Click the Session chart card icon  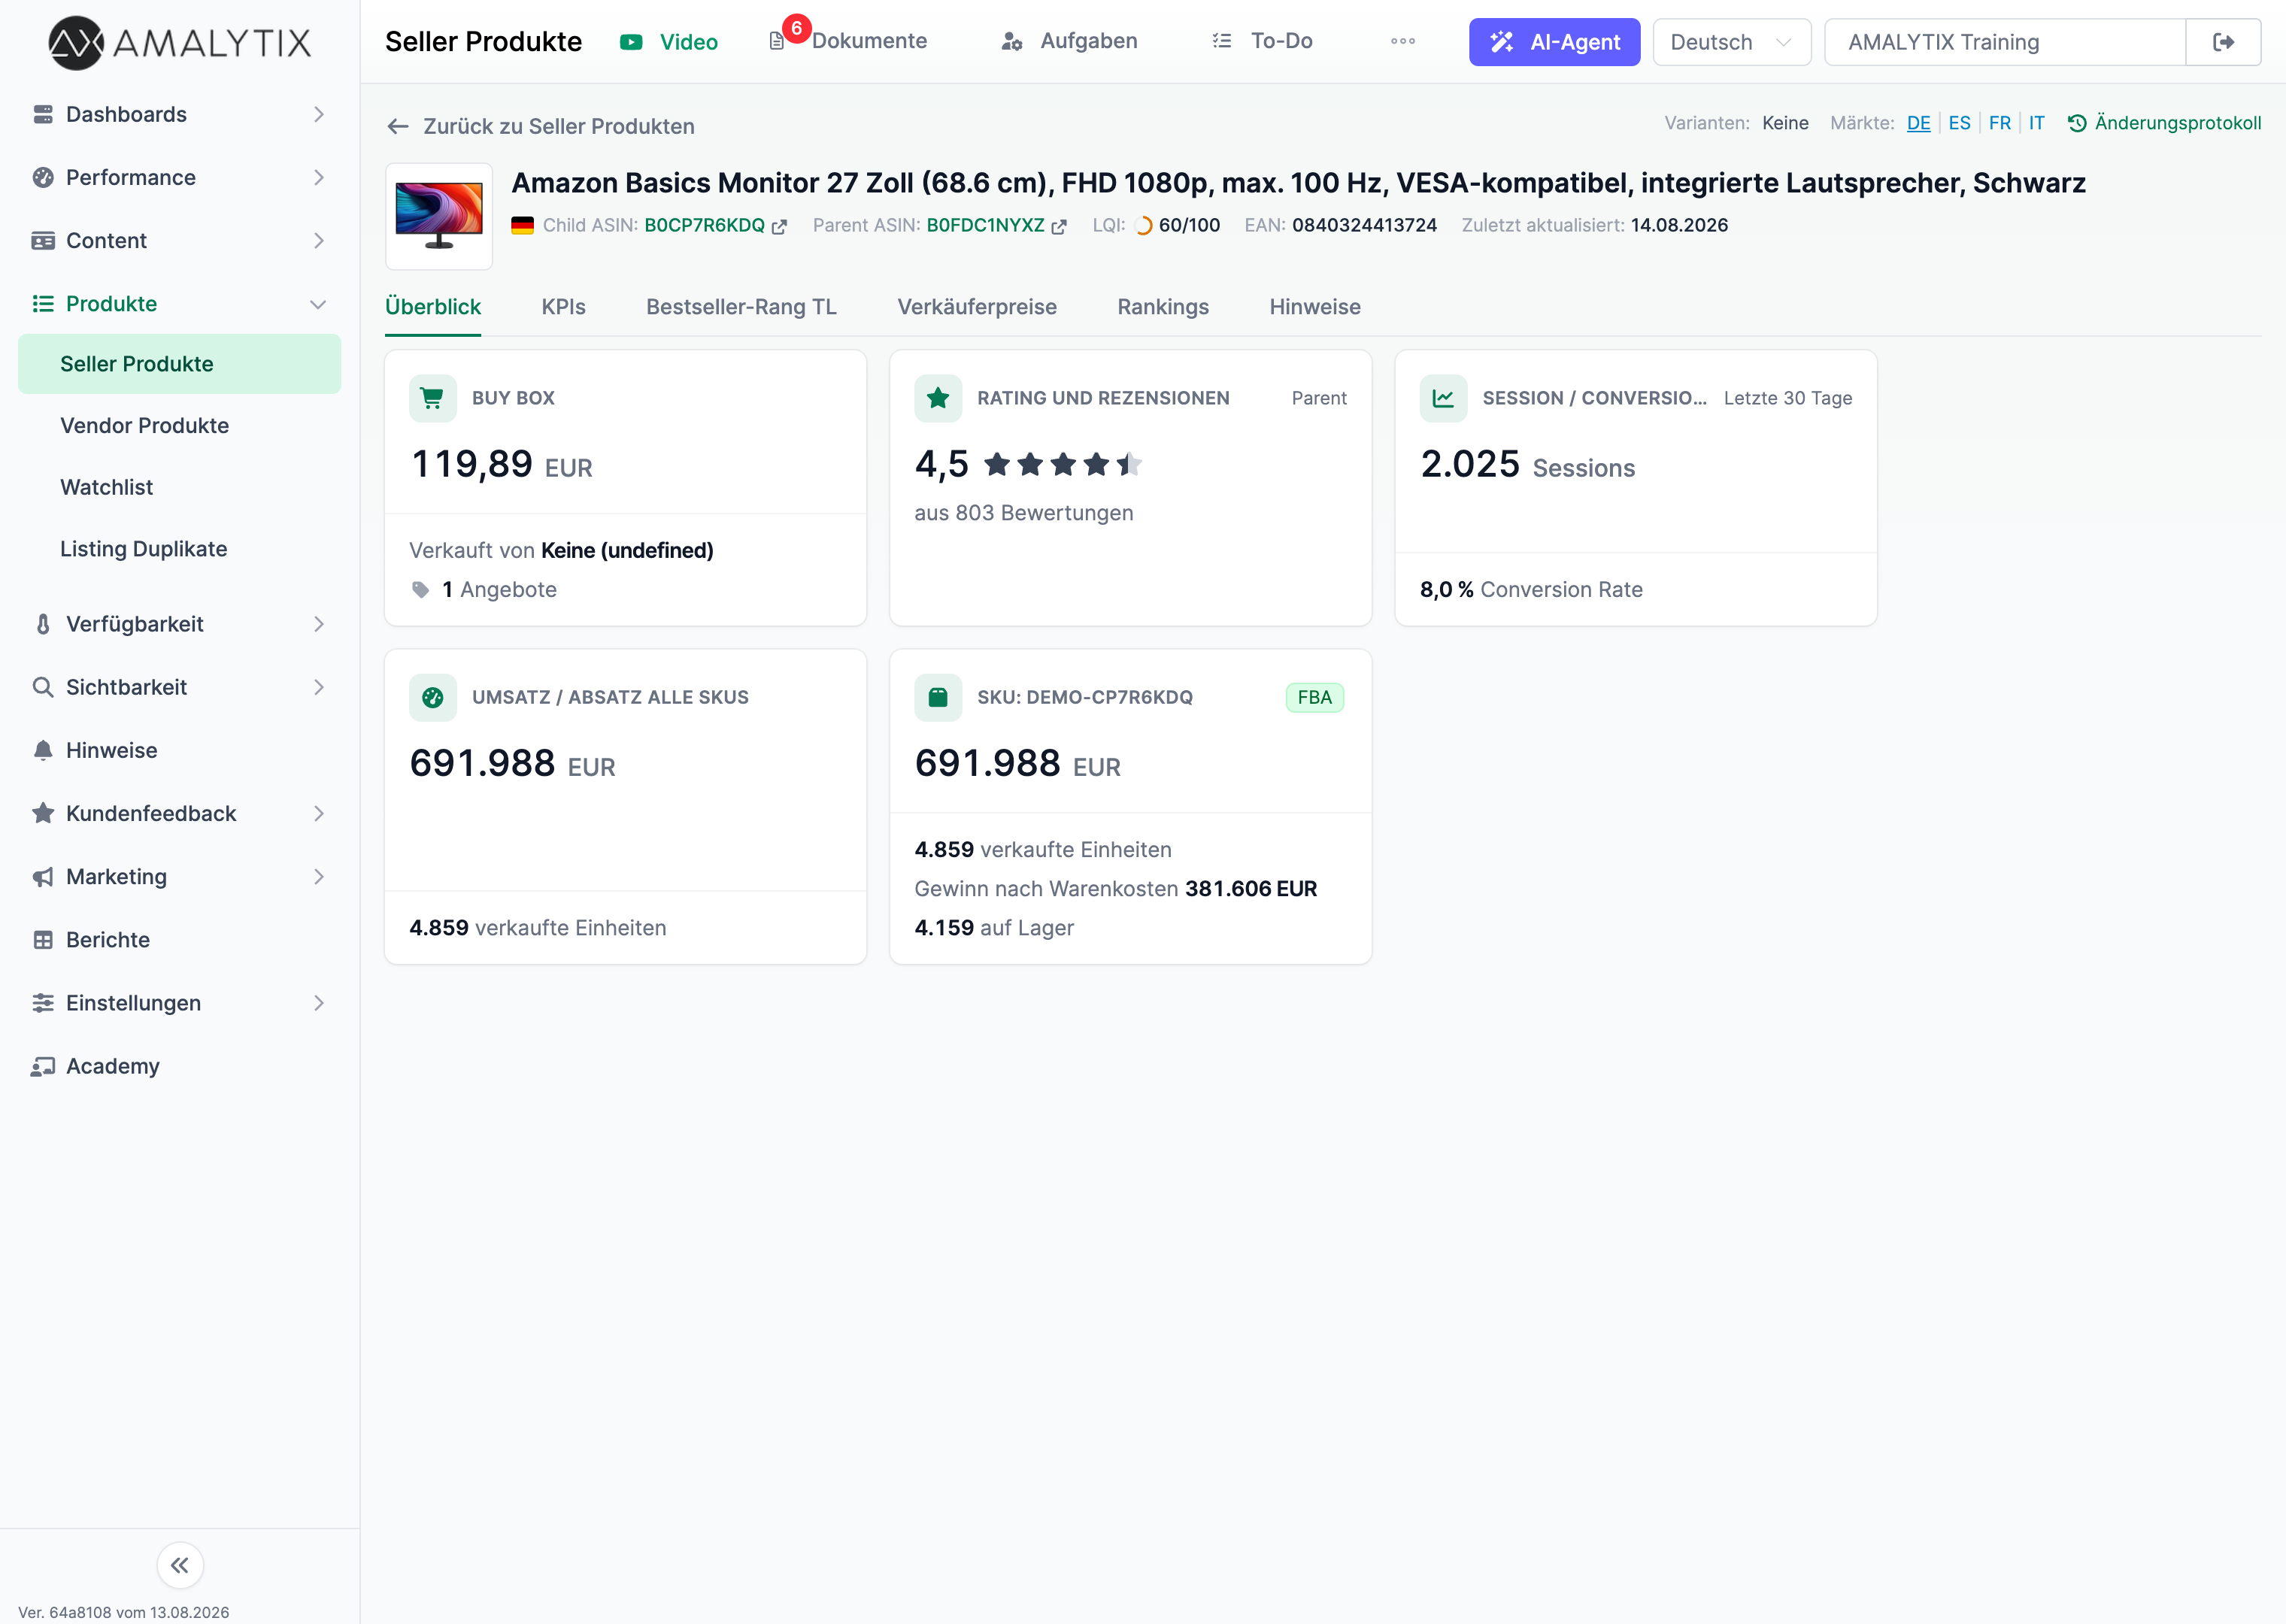click(x=1443, y=398)
